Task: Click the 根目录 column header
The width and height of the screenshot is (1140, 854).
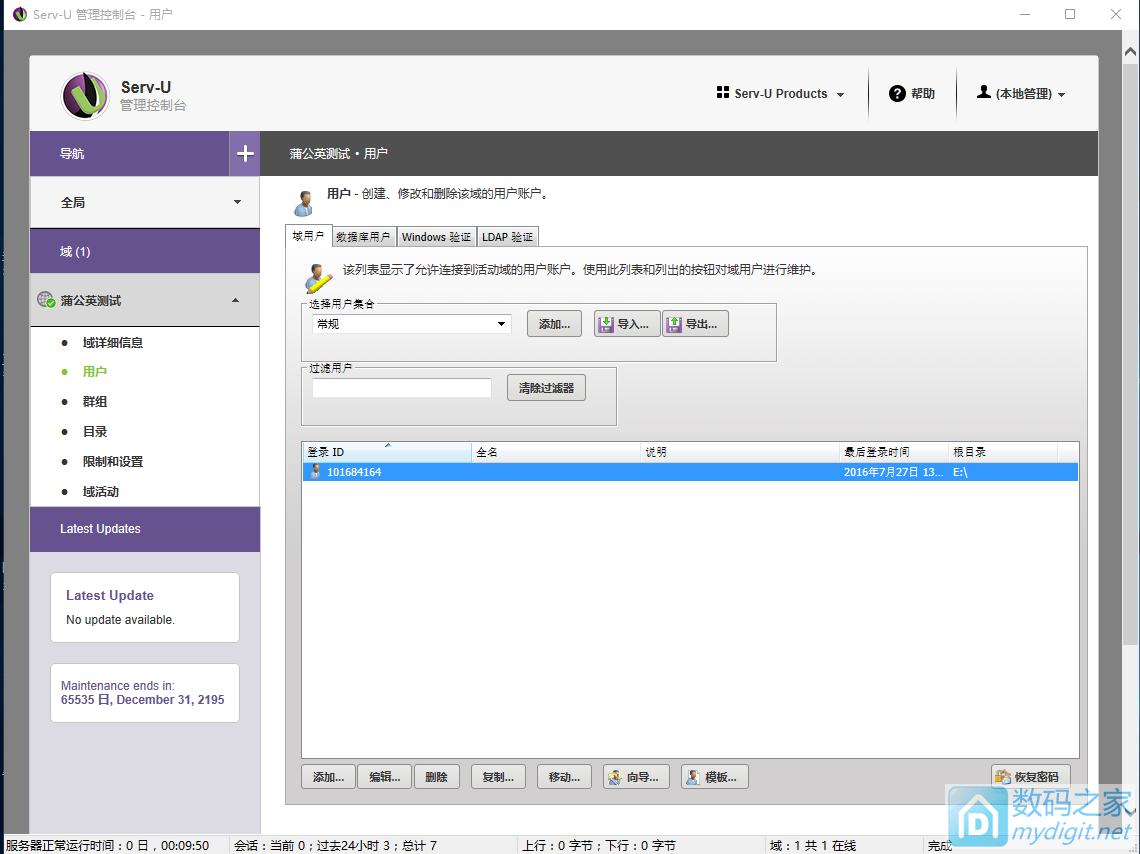Action: (x=1003, y=452)
